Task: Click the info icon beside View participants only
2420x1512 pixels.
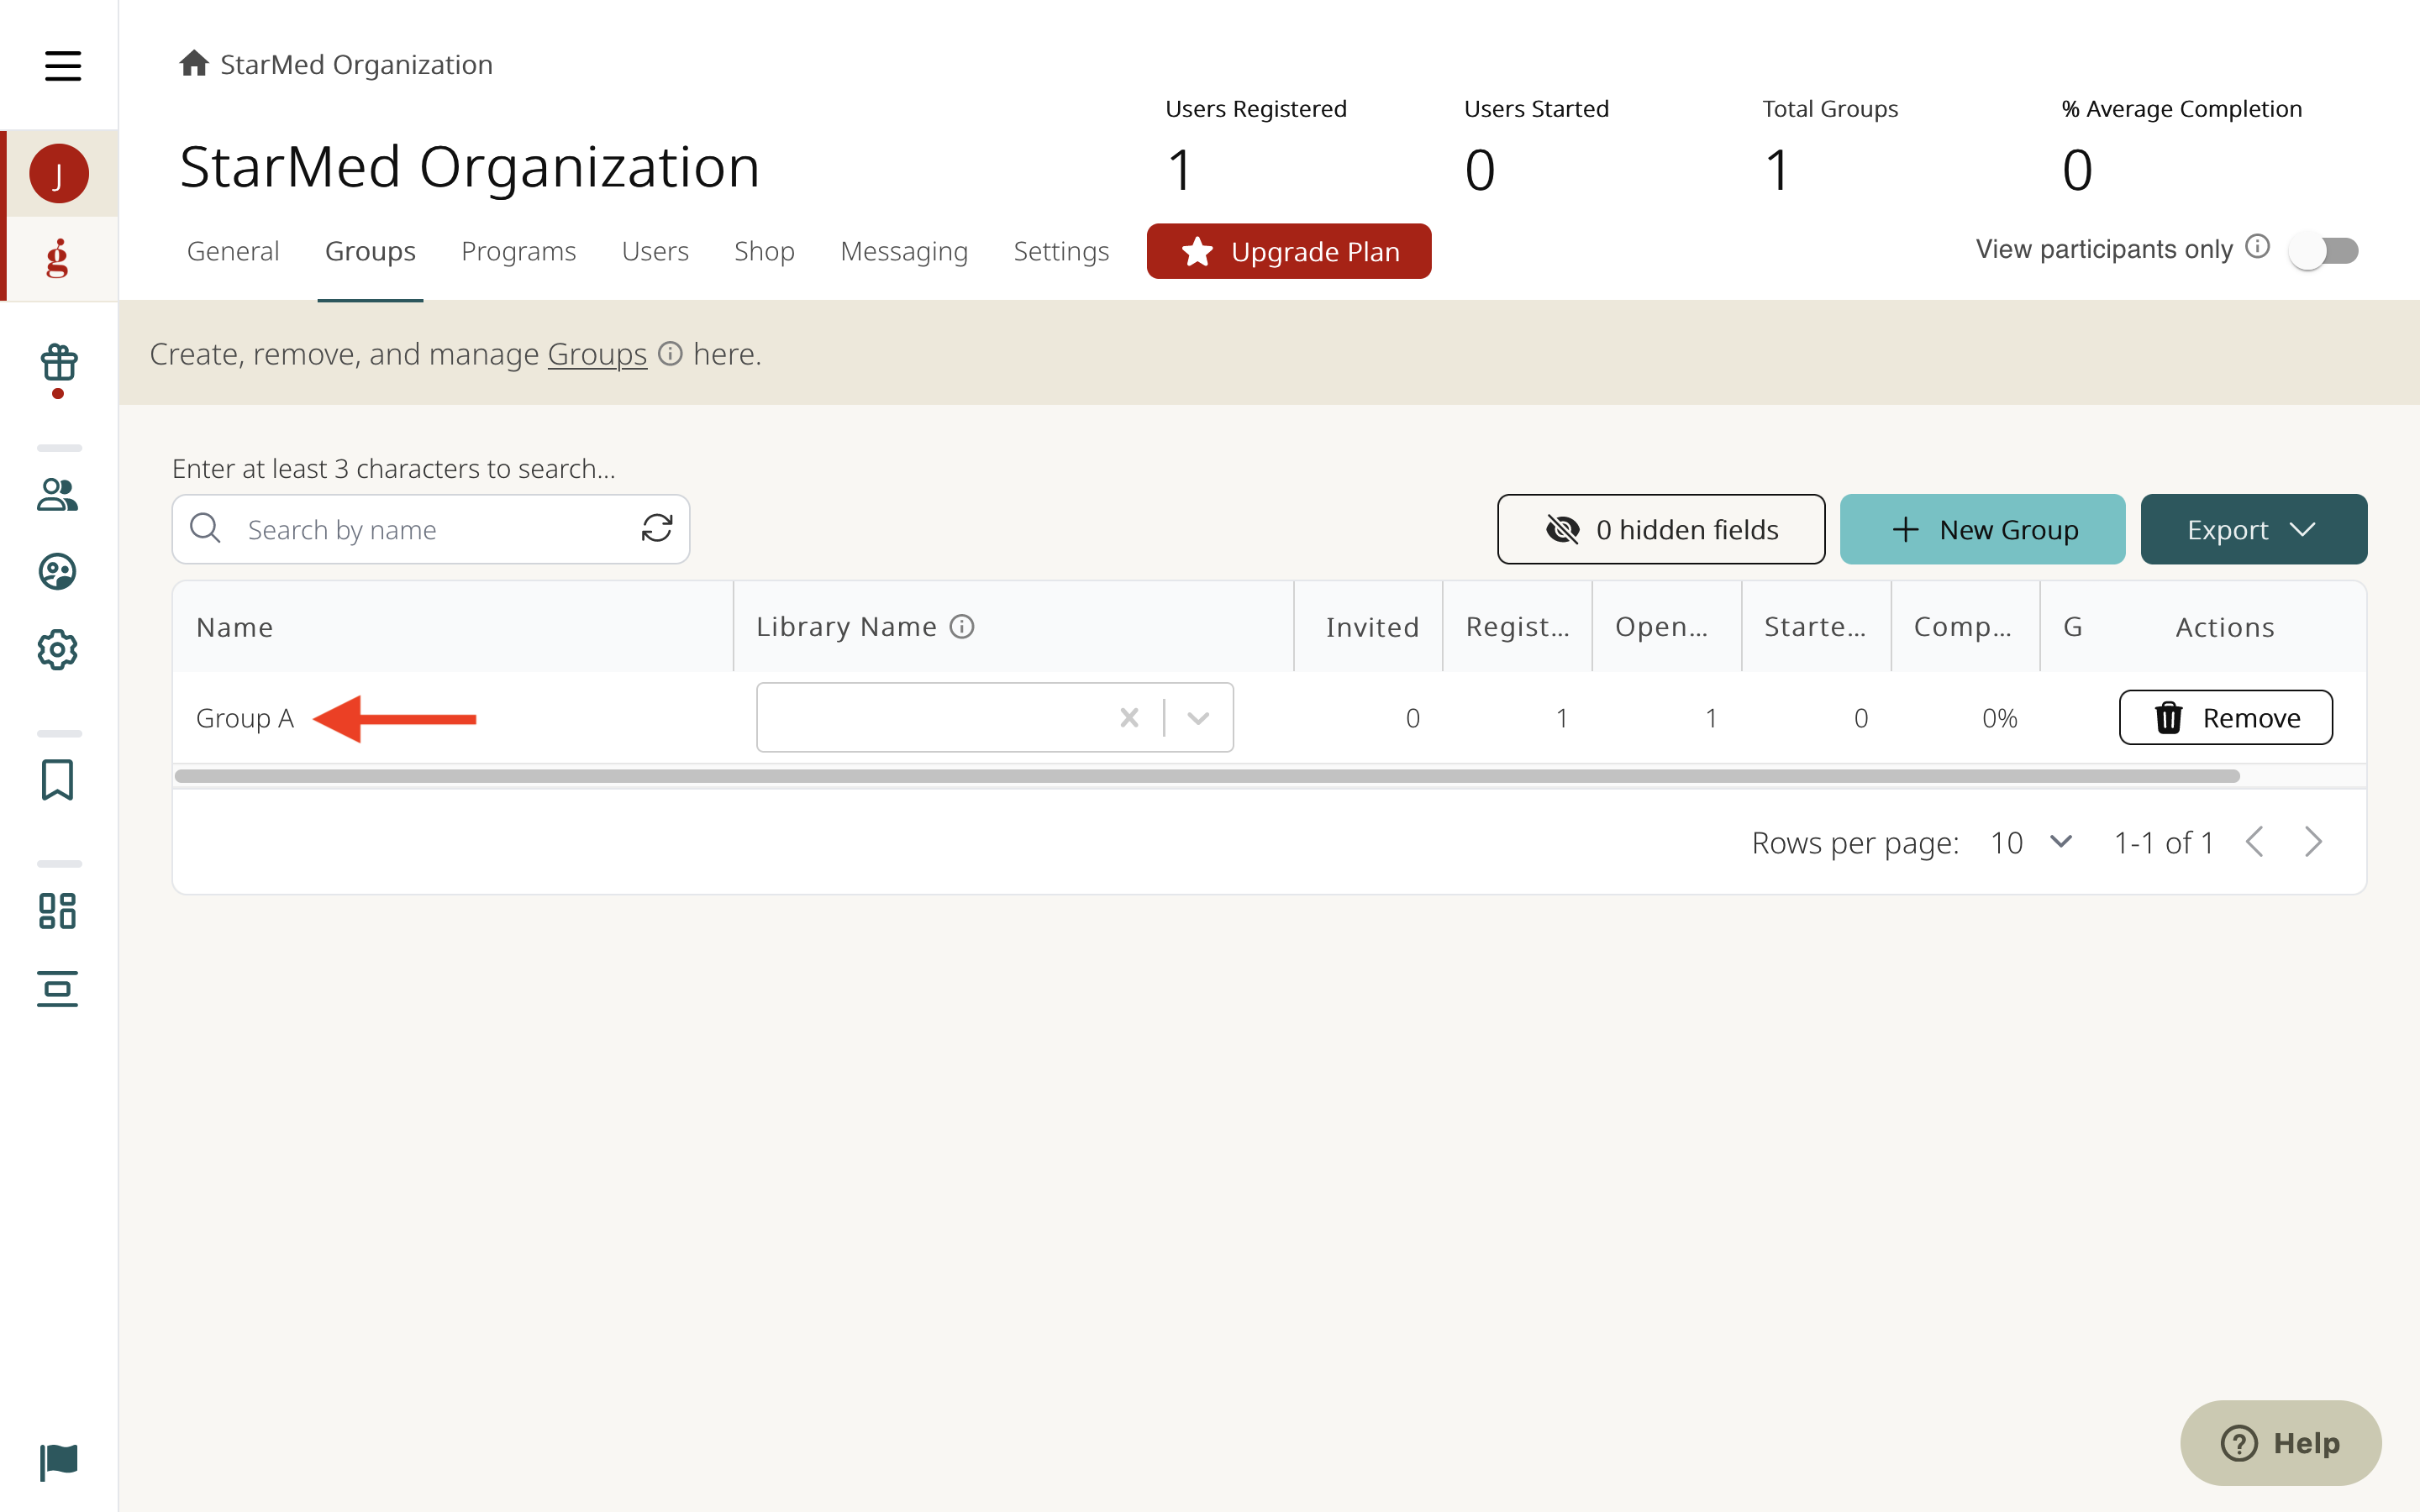Action: [x=2257, y=247]
